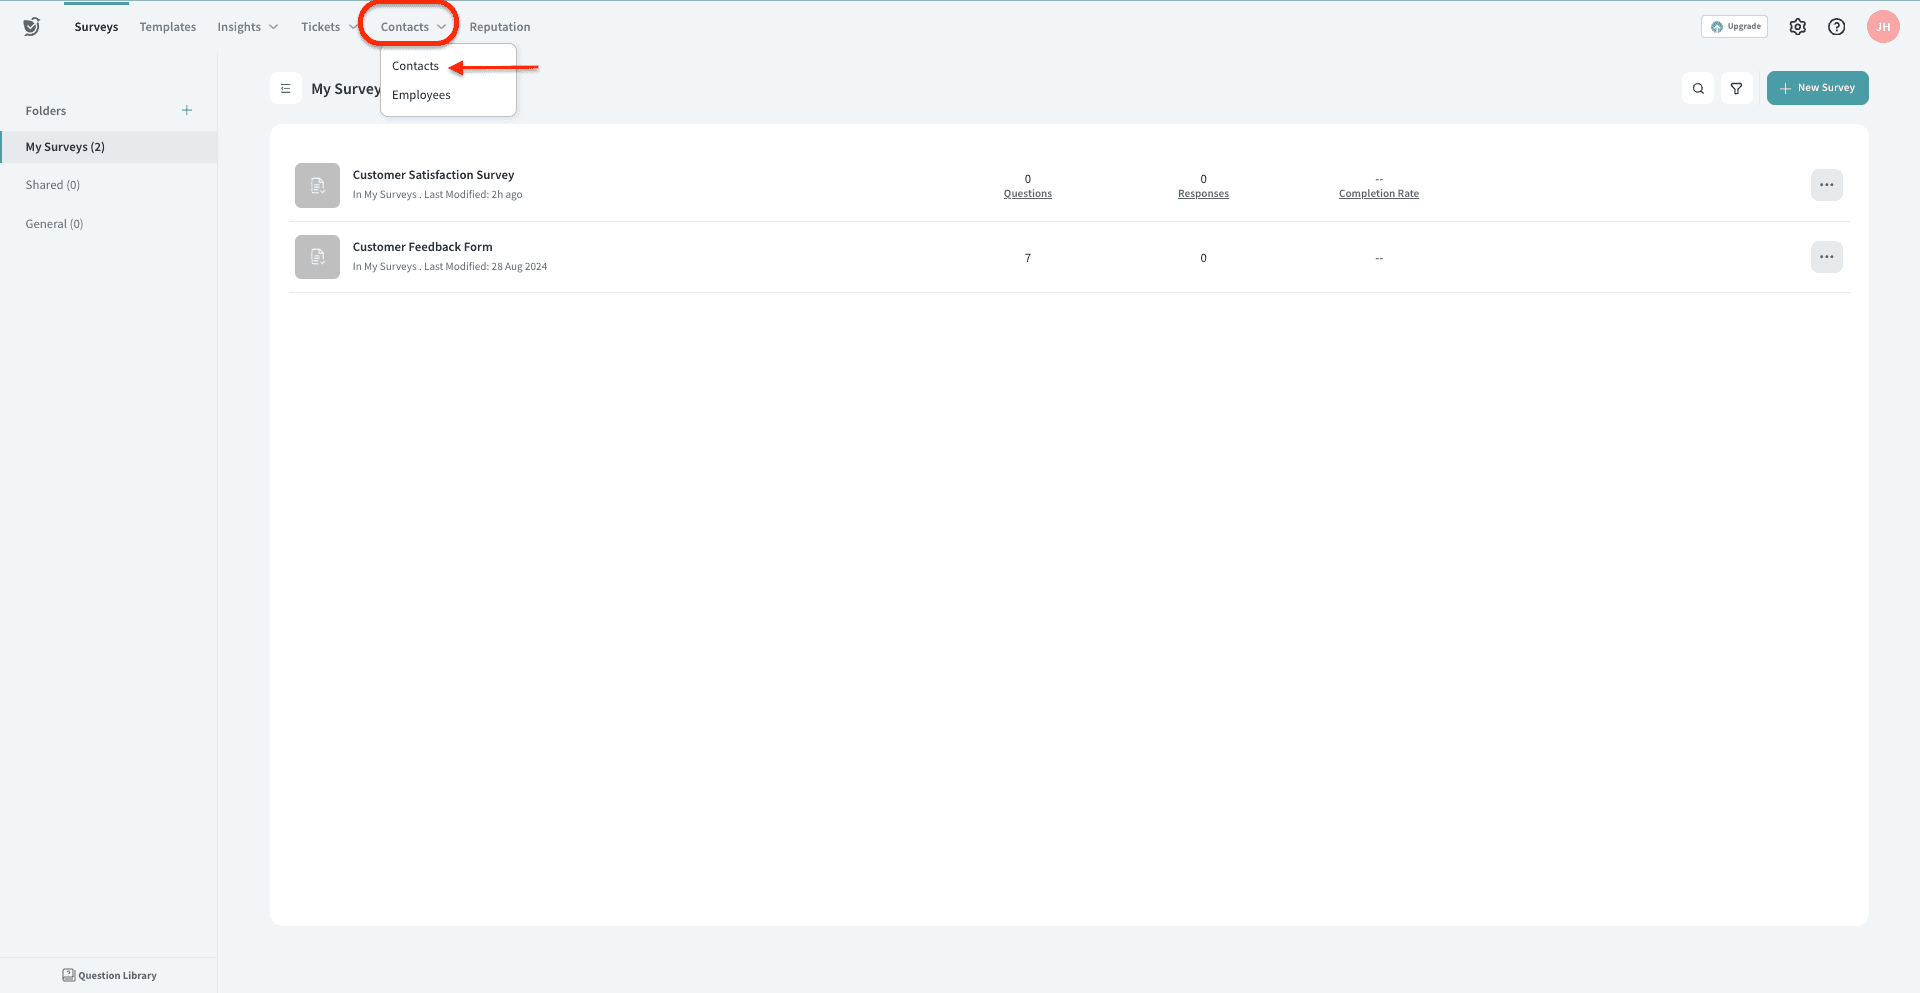This screenshot has height=993, width=1920.
Task: Open the help question mark icon
Action: (x=1836, y=27)
